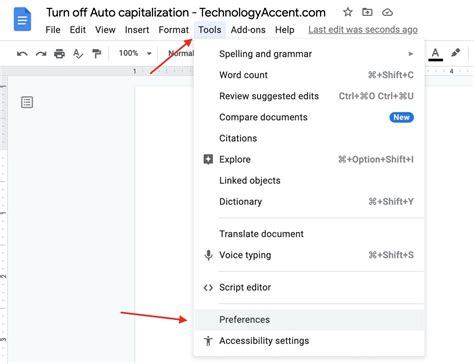Image resolution: width=474 pixels, height=364 pixels.
Task: Open Explore from Tools menu
Action: click(309, 159)
